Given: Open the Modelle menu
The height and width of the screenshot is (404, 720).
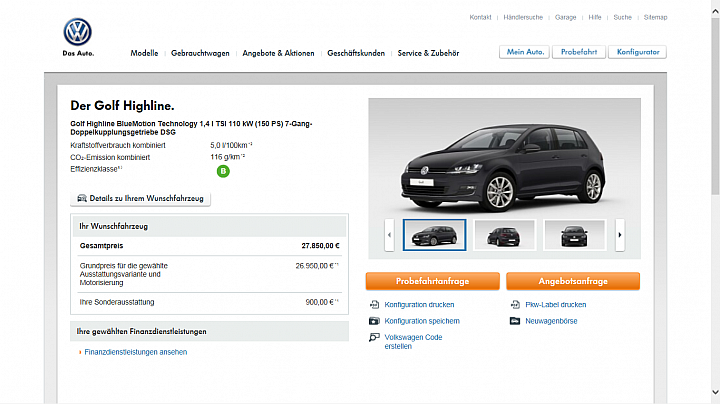Looking at the screenshot, I should pyautogui.click(x=144, y=53).
